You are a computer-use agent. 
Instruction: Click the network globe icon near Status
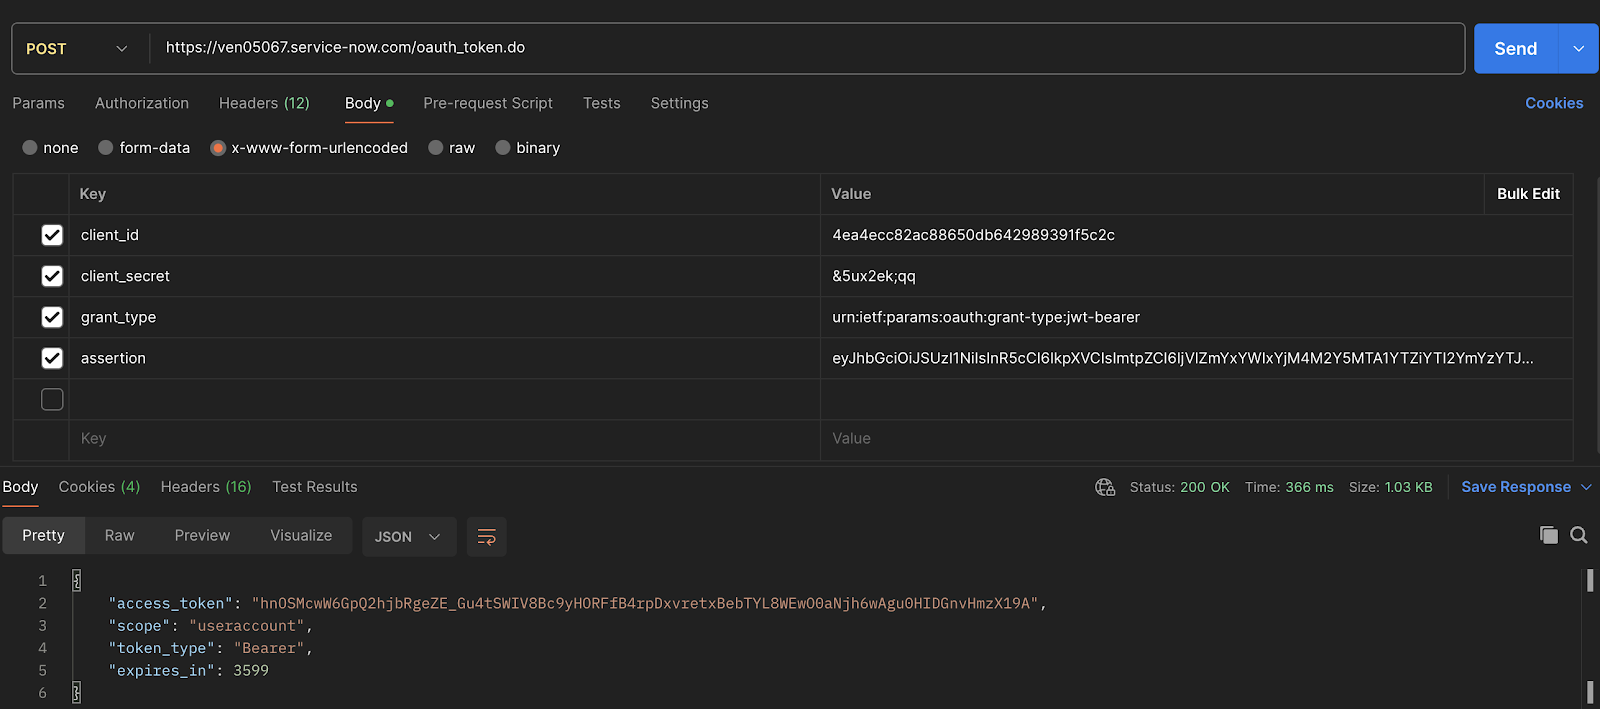coord(1105,487)
